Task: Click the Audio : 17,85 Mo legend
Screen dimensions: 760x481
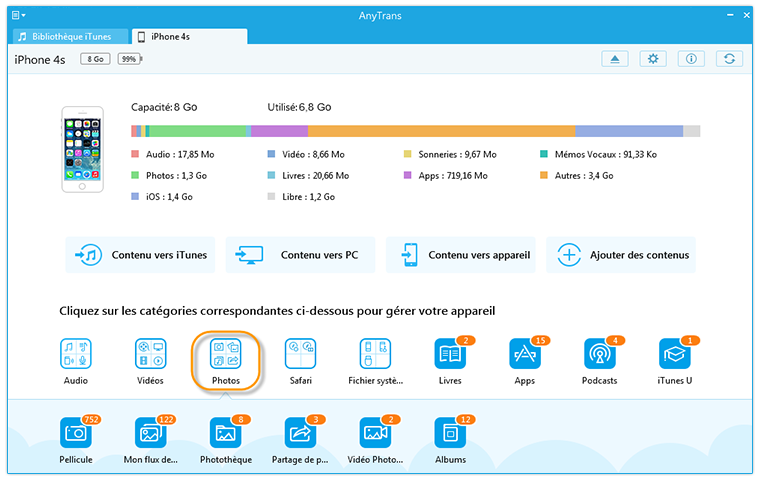Action: [x=173, y=155]
